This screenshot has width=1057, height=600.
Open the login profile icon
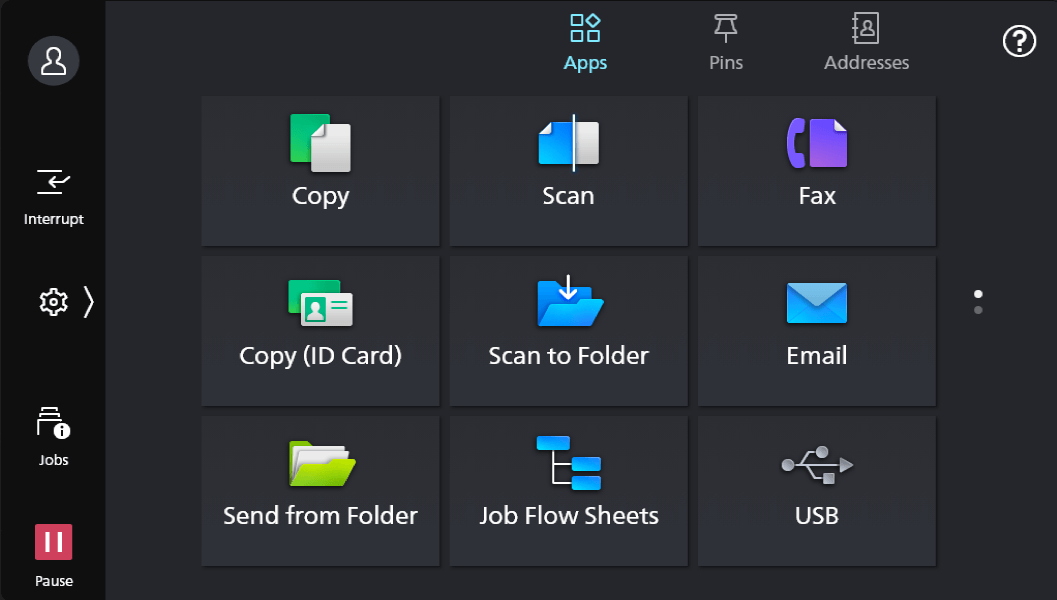click(x=53, y=60)
